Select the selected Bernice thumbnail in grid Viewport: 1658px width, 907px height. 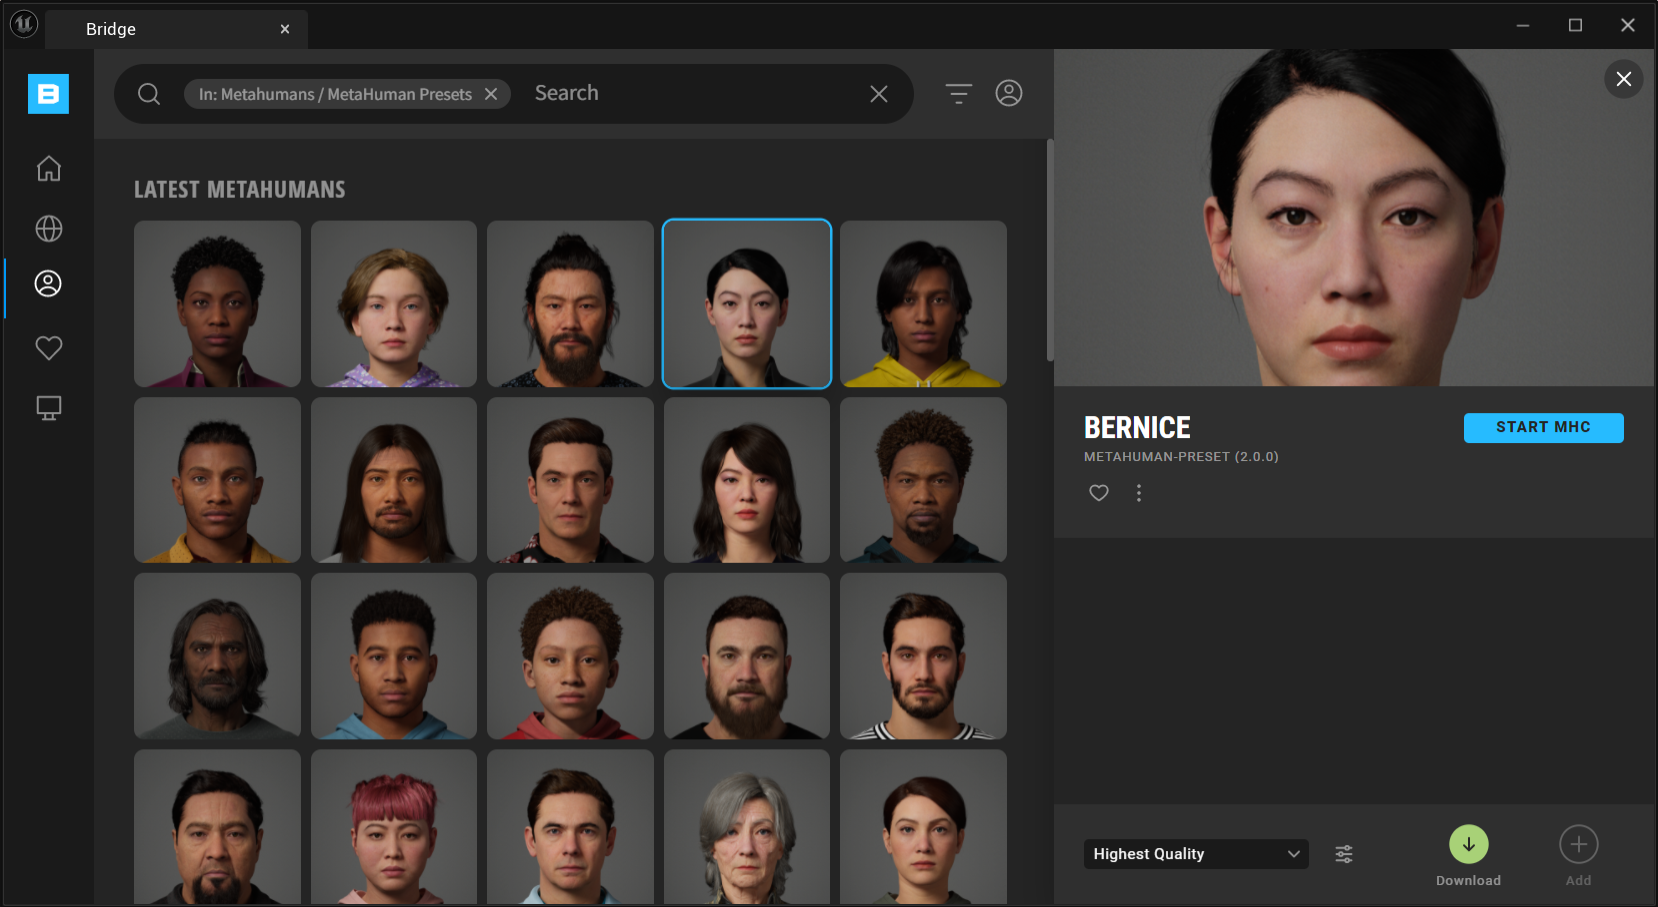click(747, 304)
